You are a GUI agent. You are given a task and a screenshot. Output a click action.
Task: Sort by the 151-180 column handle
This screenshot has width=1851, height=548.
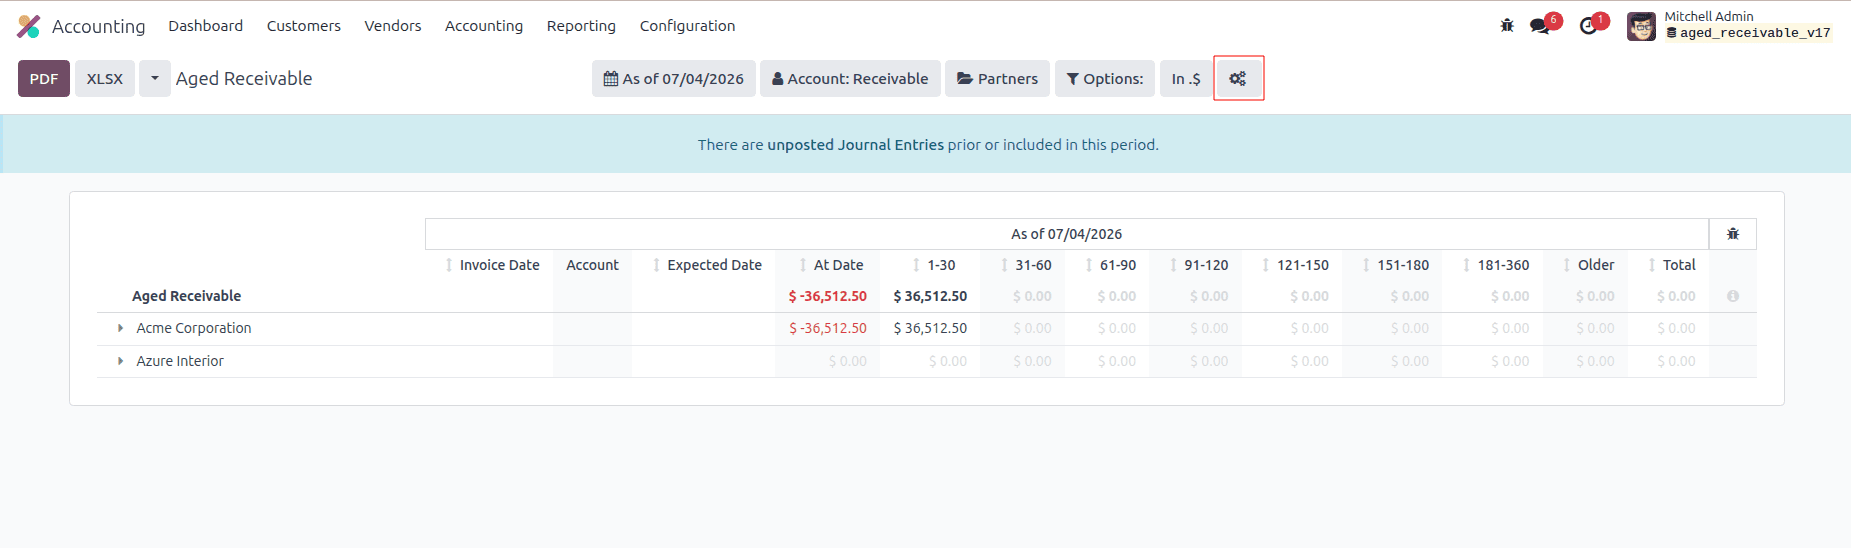pyautogui.click(x=1366, y=265)
